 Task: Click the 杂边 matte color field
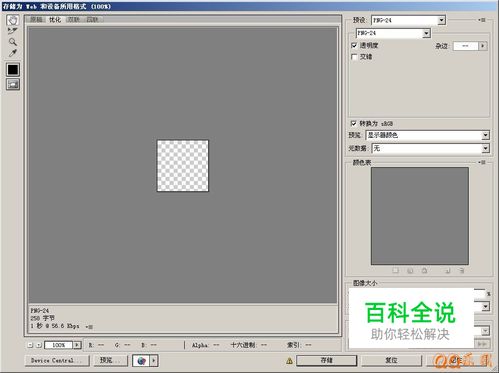(466, 46)
